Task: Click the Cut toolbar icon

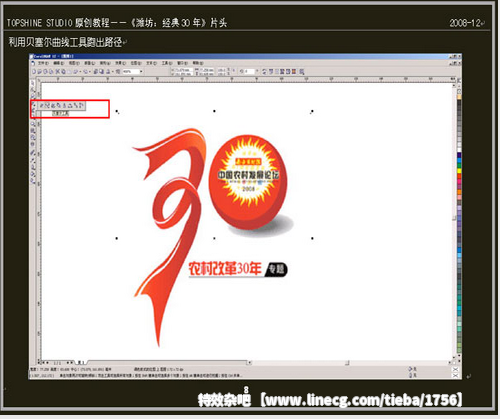Action: pos(57,72)
